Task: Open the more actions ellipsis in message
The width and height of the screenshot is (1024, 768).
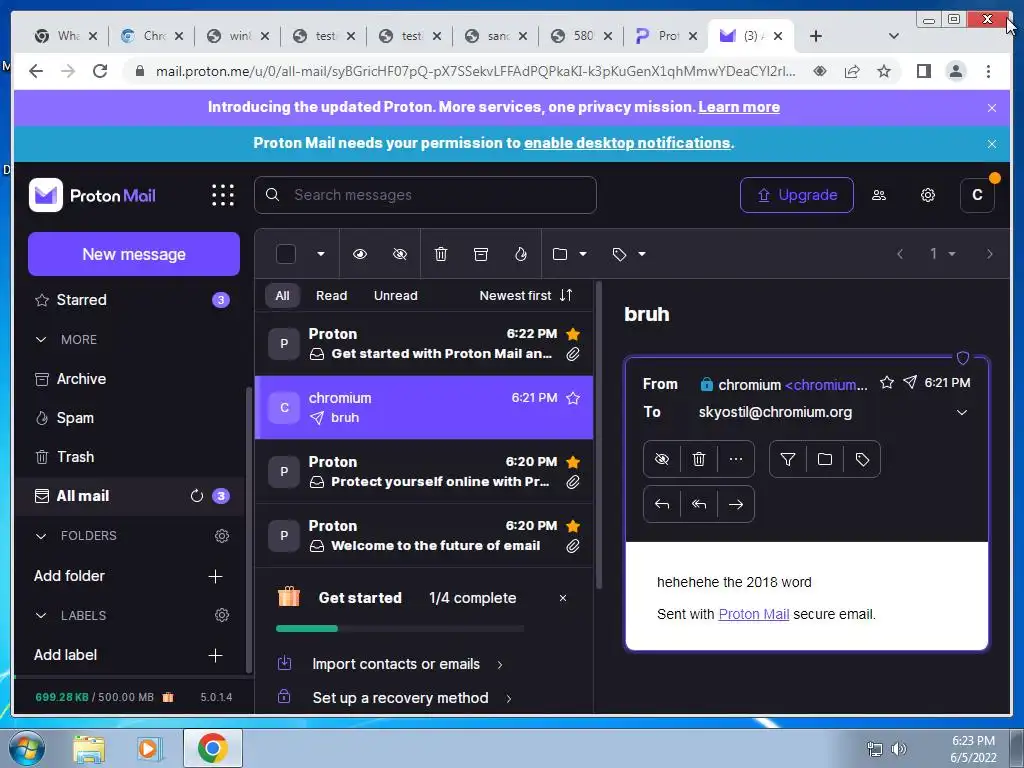Action: coord(736,459)
